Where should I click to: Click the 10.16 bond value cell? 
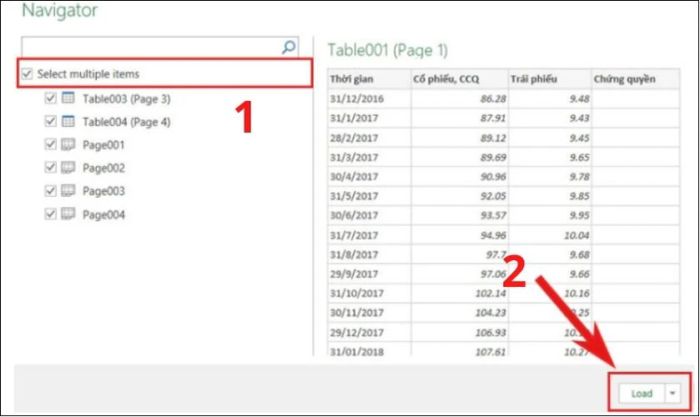tap(550, 293)
